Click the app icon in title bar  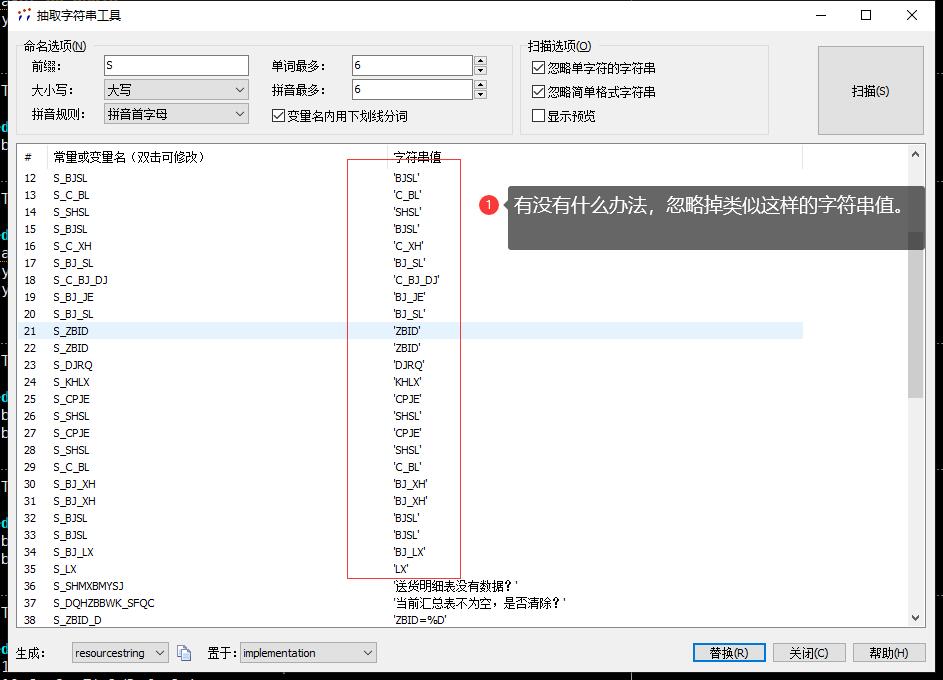[23, 16]
